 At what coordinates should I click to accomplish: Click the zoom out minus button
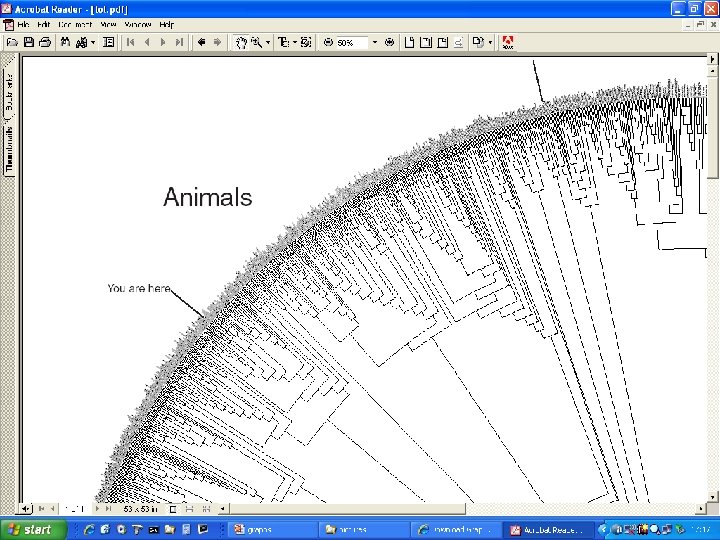tap(328, 42)
